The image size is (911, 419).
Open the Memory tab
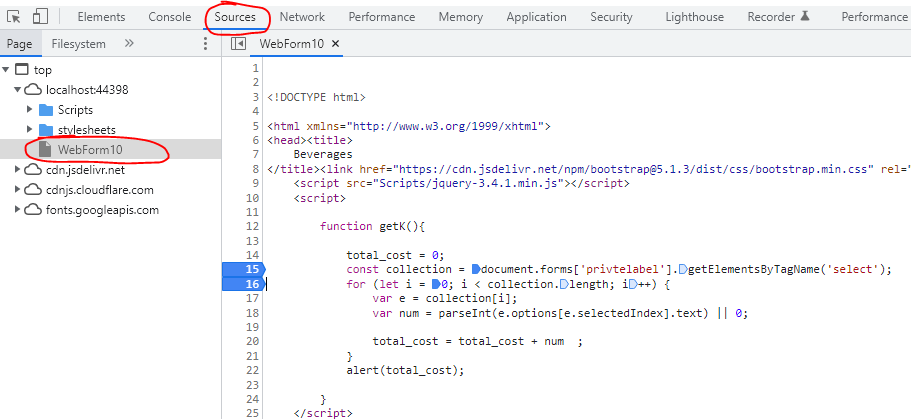461,17
